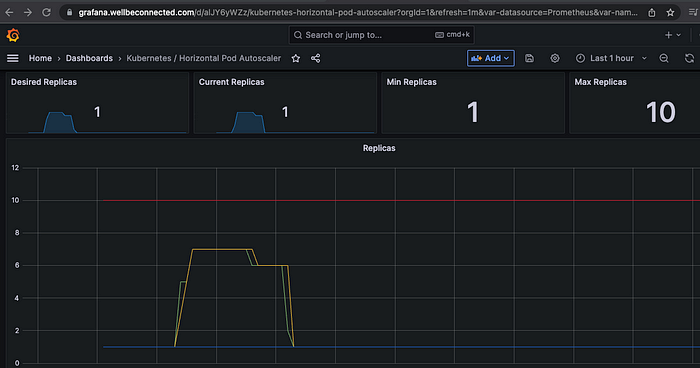This screenshot has width=700, height=368.
Task: Refresh the dashboard
Action: (x=689, y=58)
